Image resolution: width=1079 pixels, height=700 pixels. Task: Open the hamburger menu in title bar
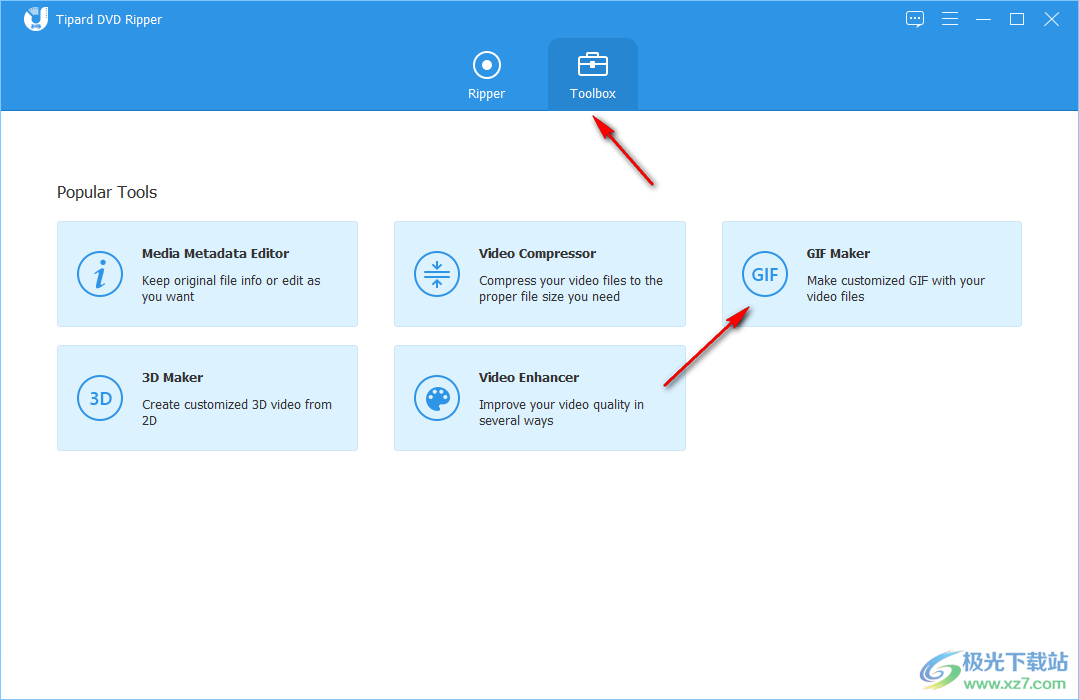(950, 19)
